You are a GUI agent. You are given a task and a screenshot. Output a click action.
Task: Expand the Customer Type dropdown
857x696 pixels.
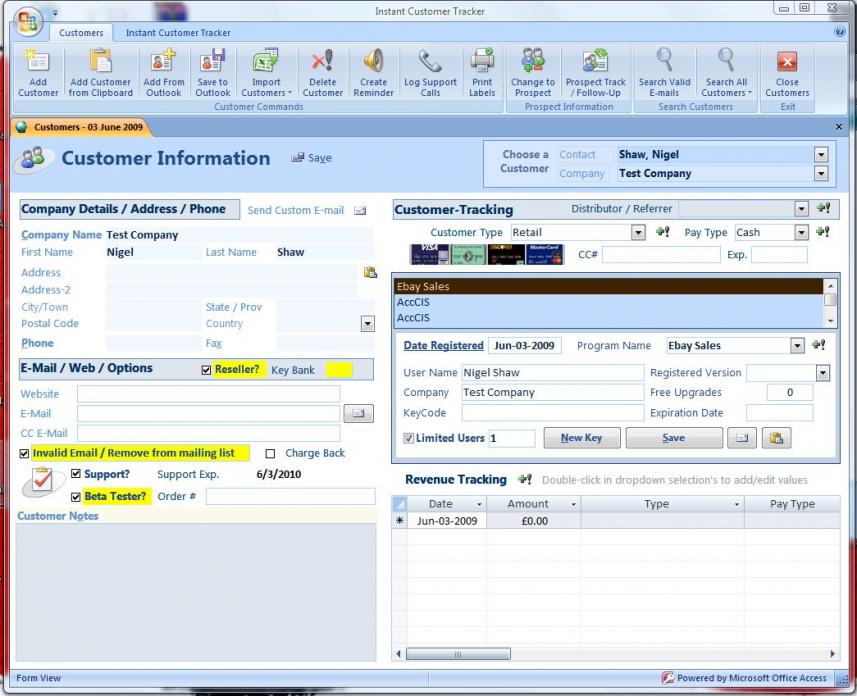[638, 232]
